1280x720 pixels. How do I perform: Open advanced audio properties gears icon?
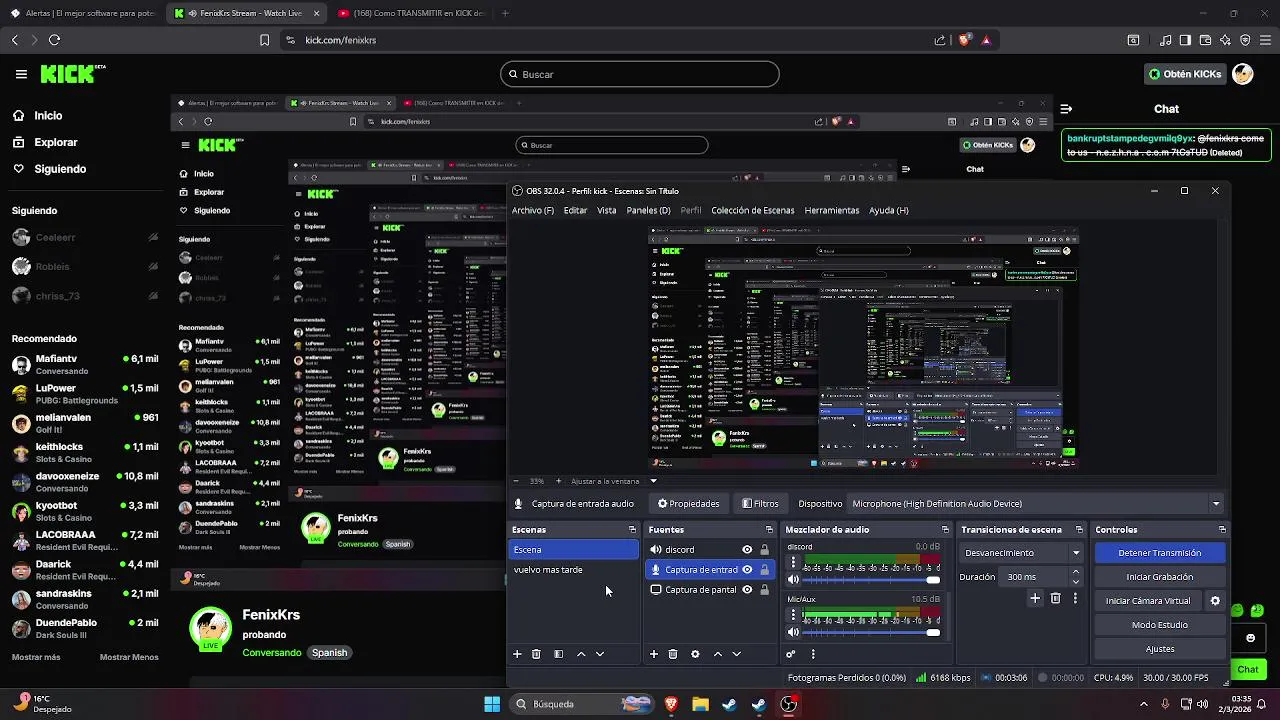coord(791,654)
